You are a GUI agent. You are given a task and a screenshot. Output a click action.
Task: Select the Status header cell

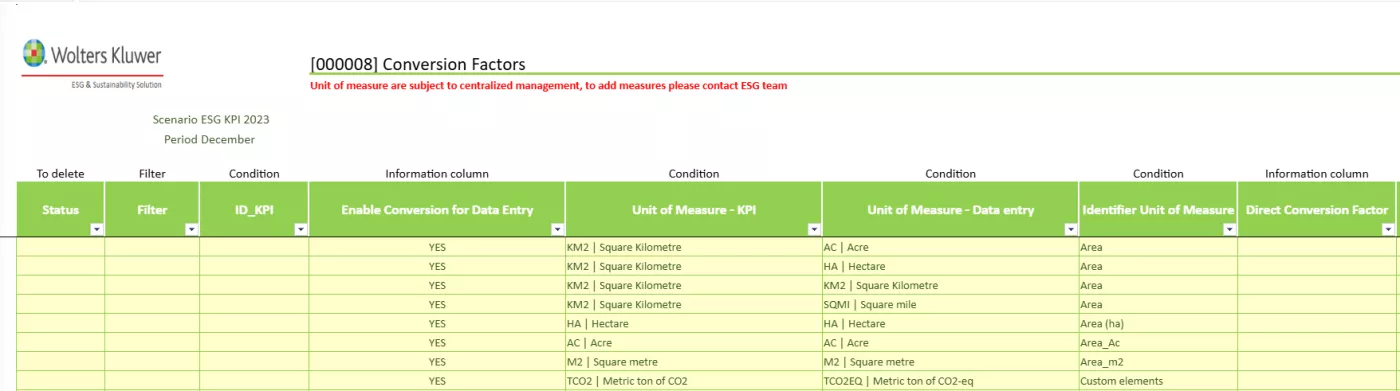(x=60, y=210)
